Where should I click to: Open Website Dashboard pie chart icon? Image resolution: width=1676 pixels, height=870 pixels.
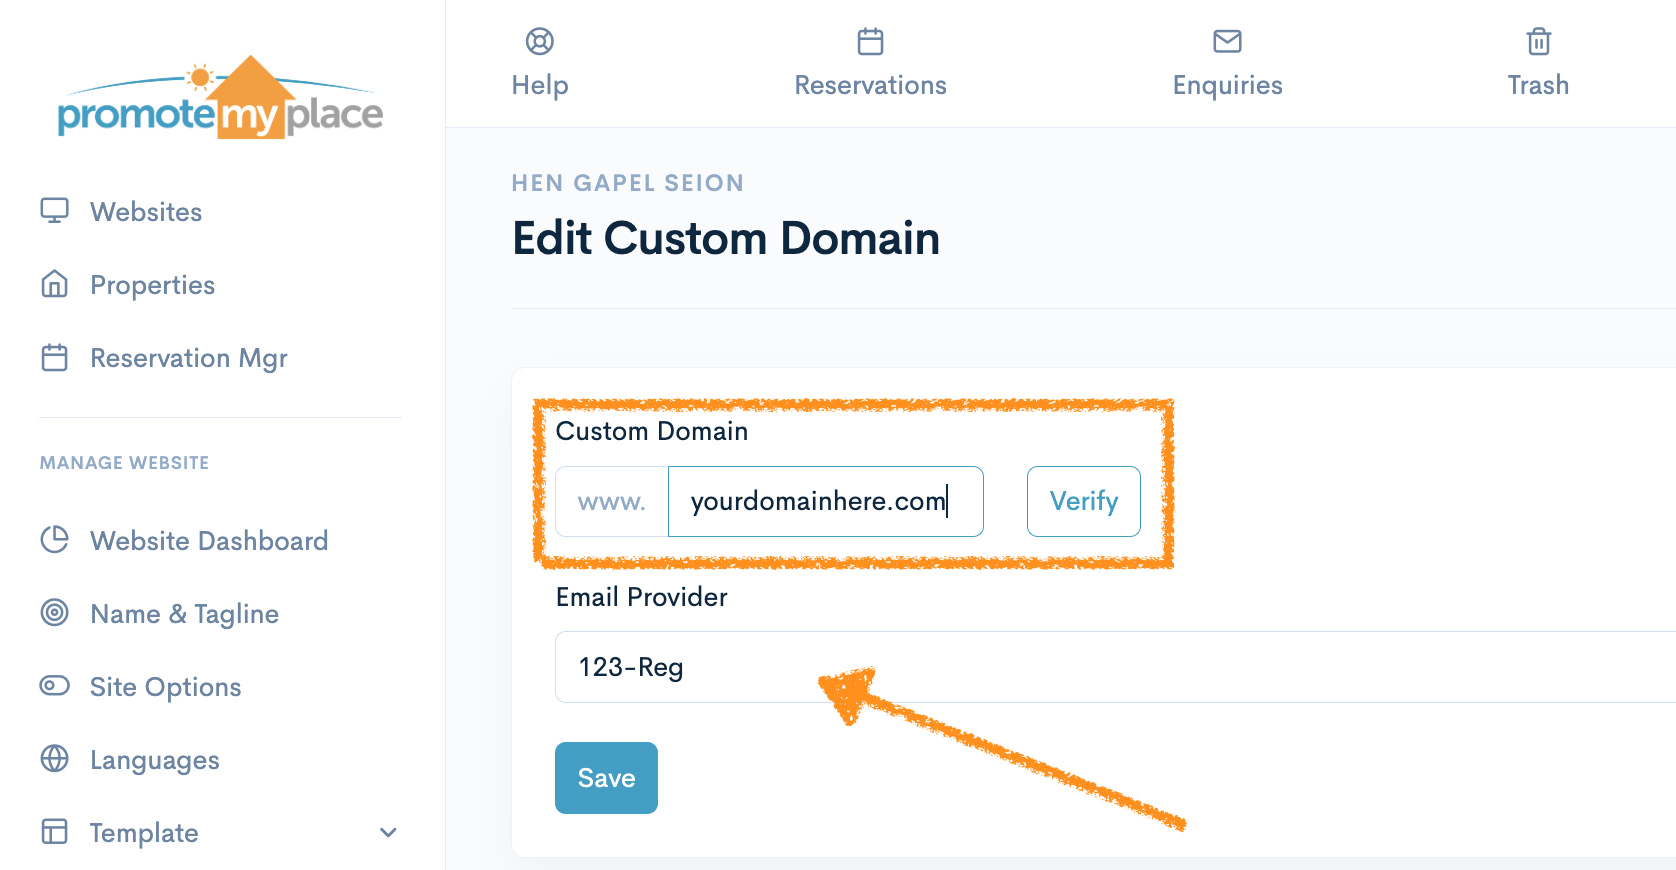55,540
